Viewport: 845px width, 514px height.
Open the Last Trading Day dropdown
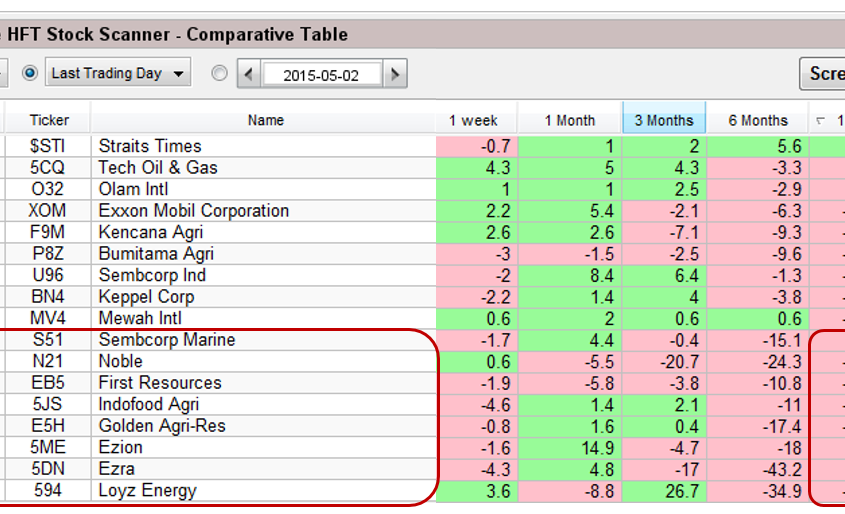(180, 73)
